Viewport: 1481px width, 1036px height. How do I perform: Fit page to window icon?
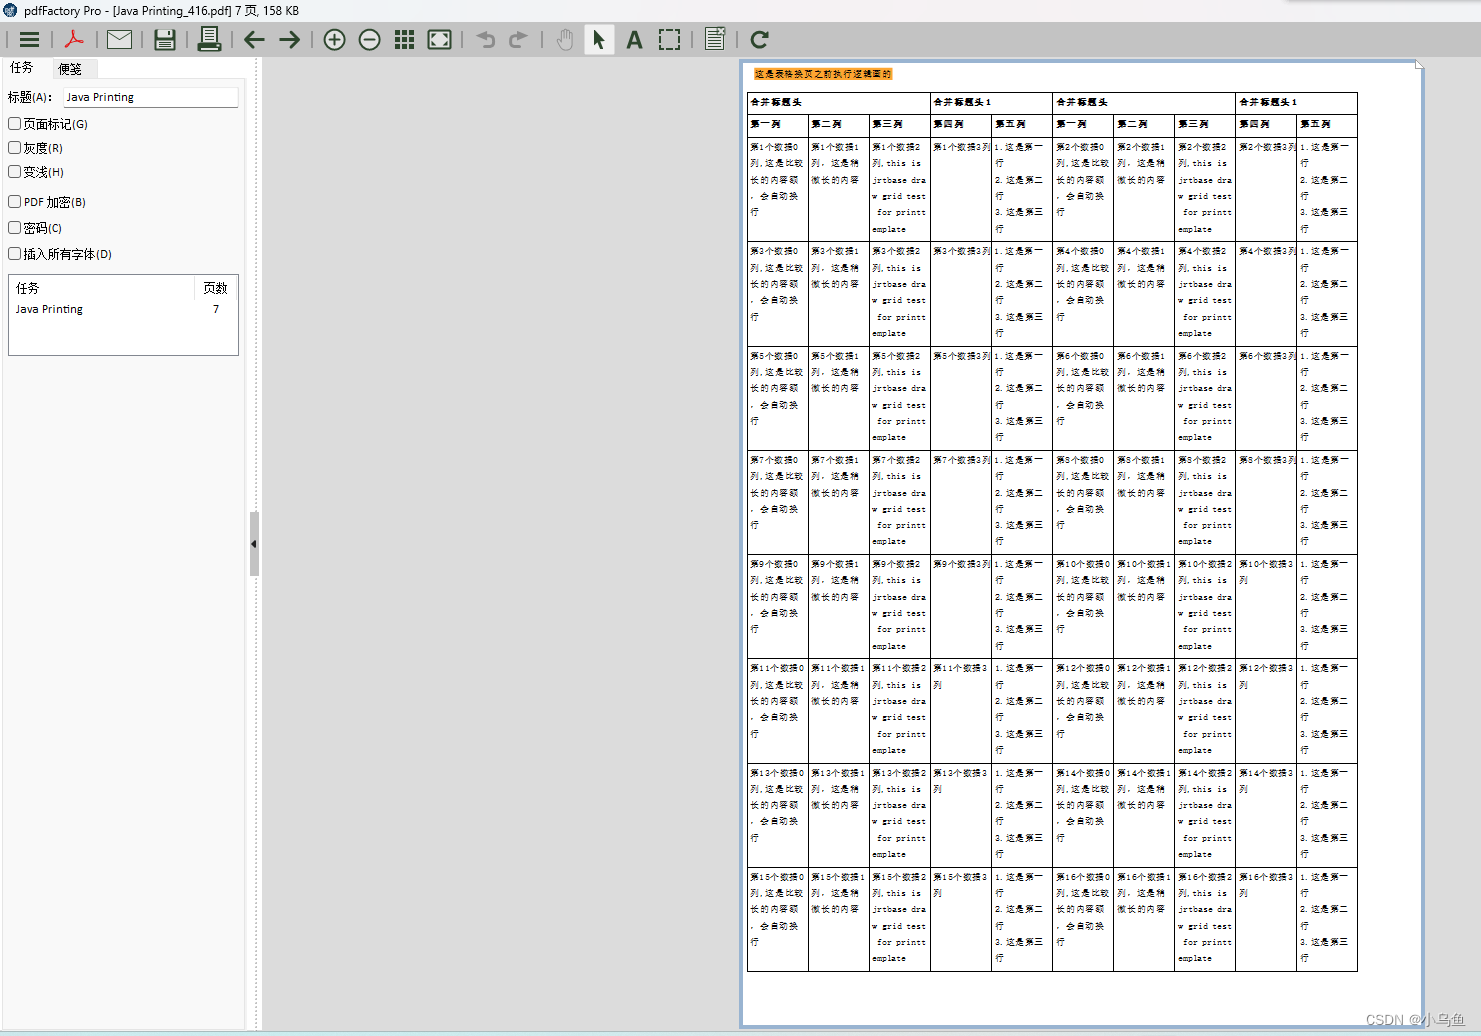point(439,40)
